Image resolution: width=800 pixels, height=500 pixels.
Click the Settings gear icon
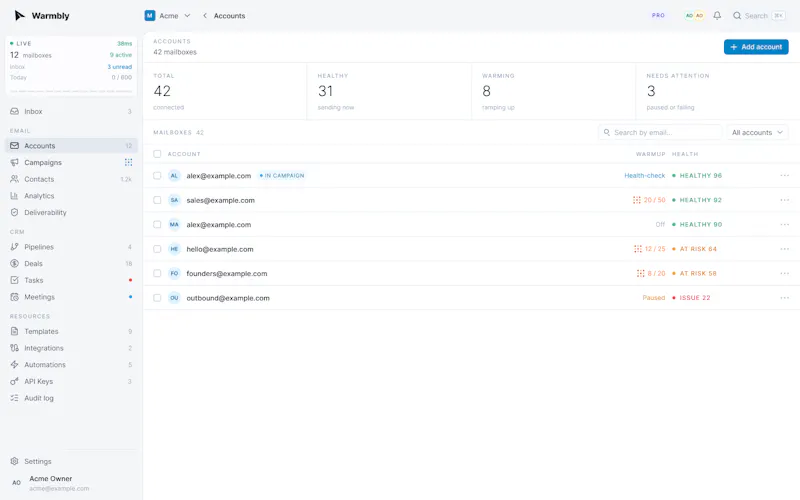(x=14, y=461)
